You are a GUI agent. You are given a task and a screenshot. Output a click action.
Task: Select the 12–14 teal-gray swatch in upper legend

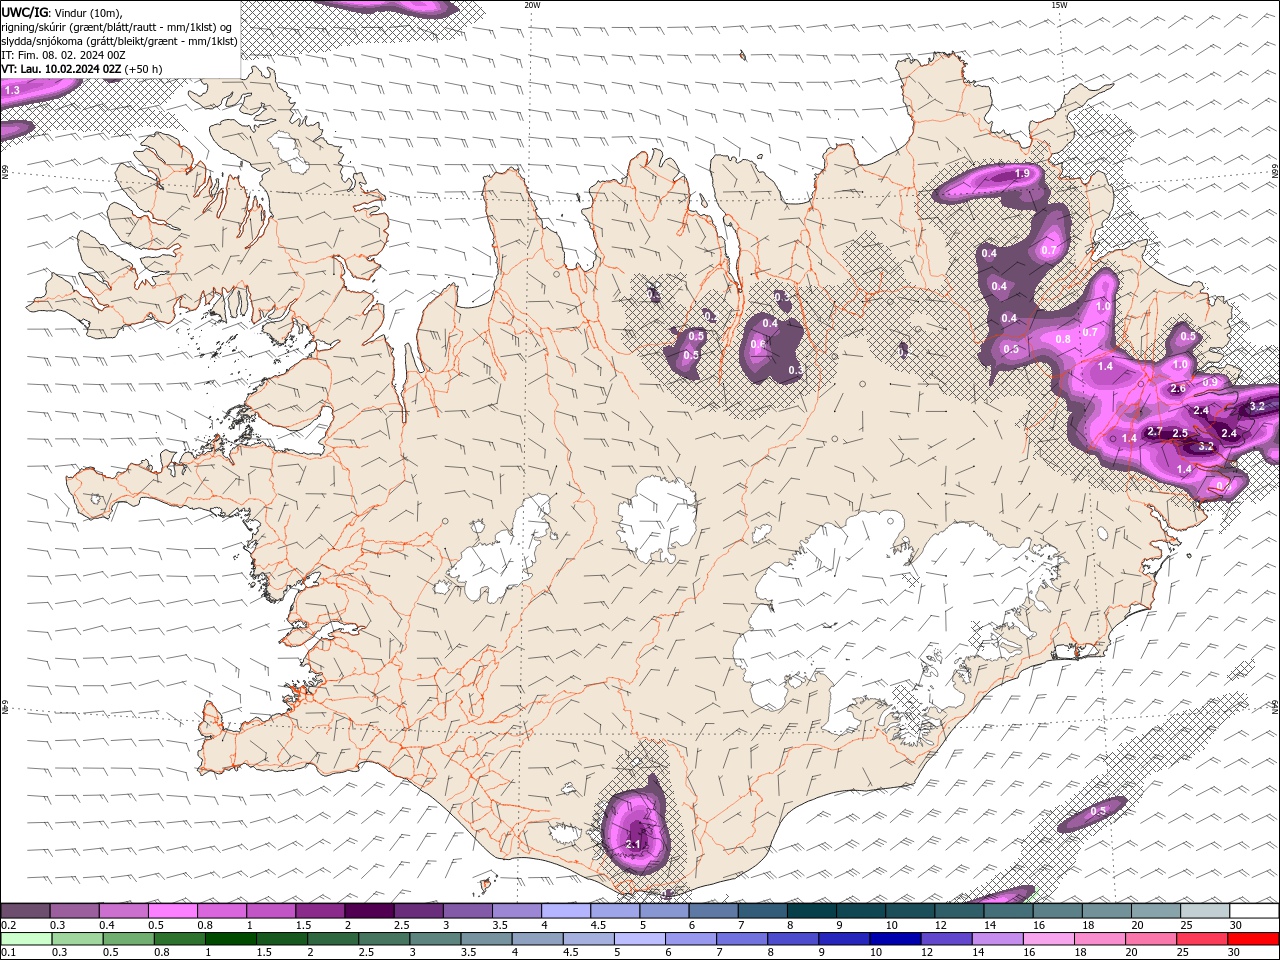pyautogui.click(x=959, y=911)
